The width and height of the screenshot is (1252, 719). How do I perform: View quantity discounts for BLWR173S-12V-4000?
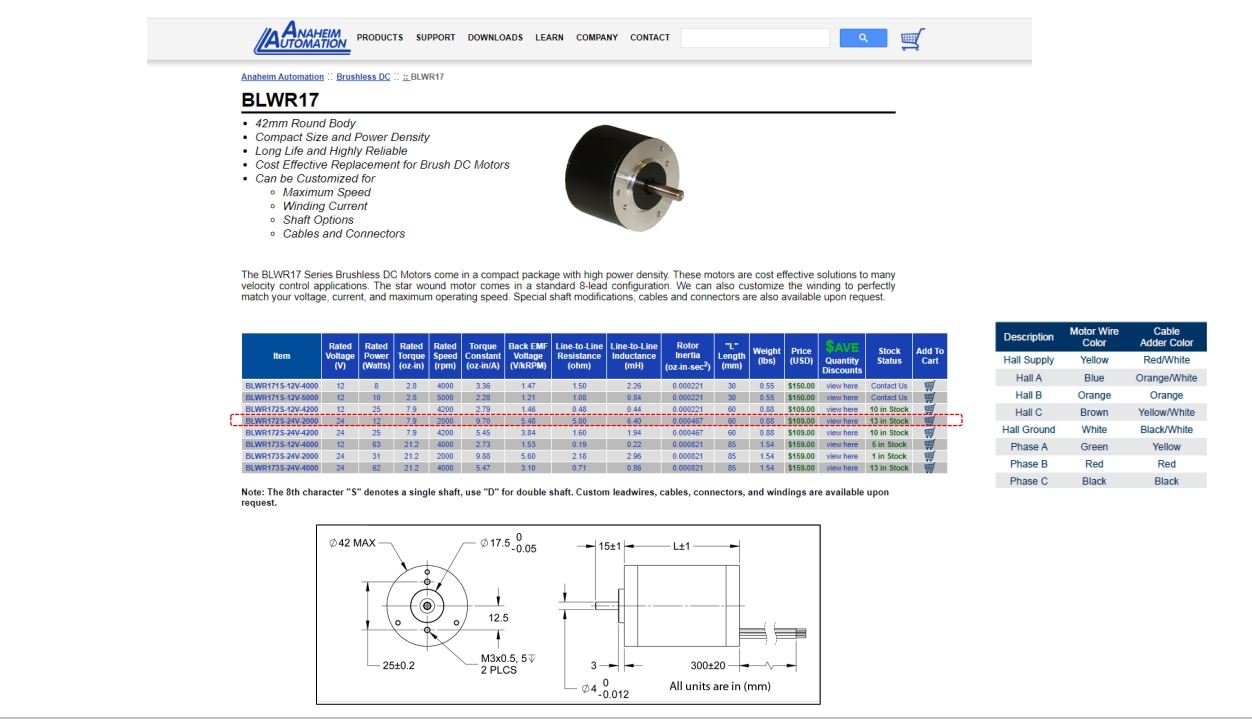(842, 444)
